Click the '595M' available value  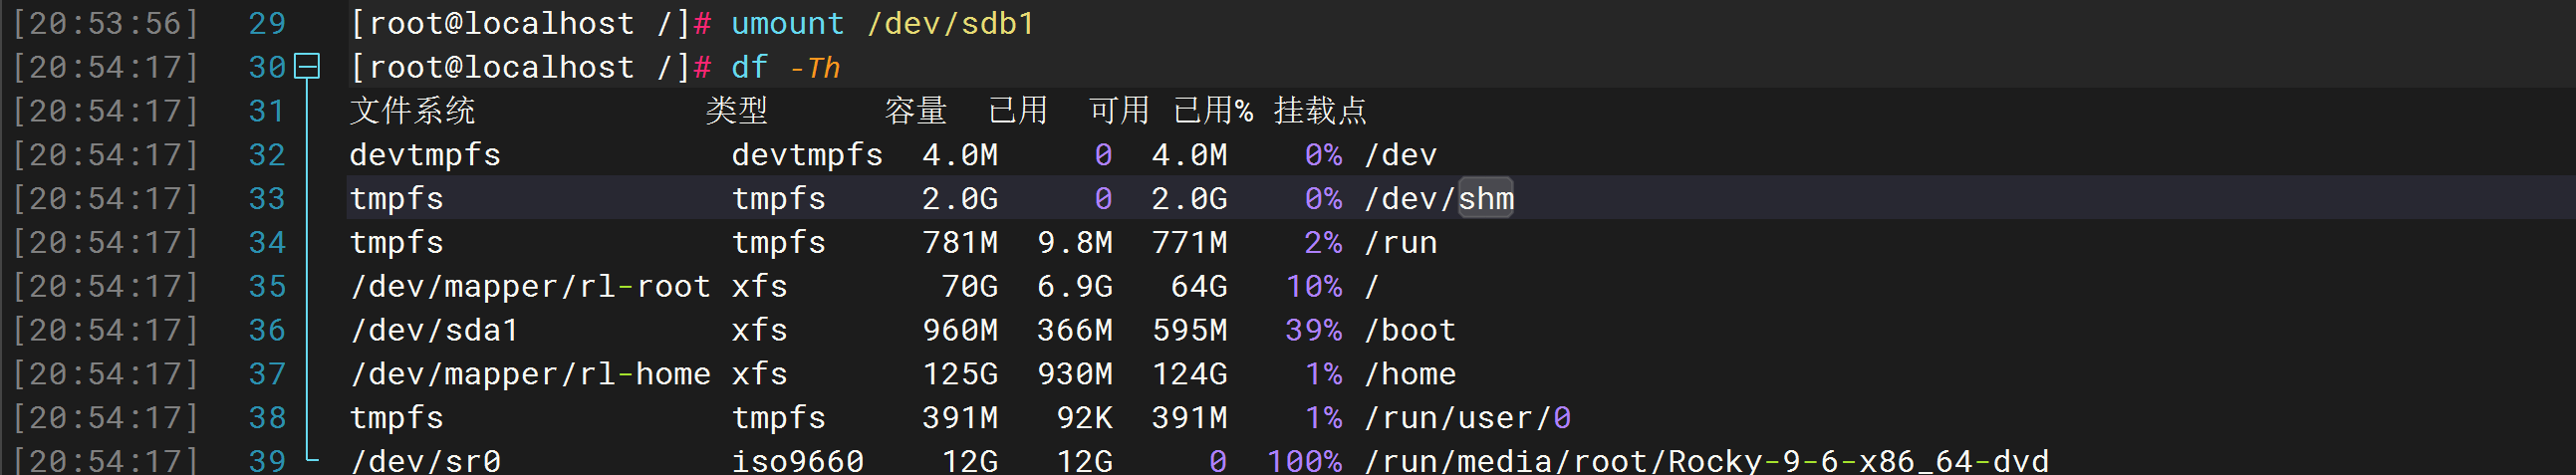pyautogui.click(x=1190, y=330)
